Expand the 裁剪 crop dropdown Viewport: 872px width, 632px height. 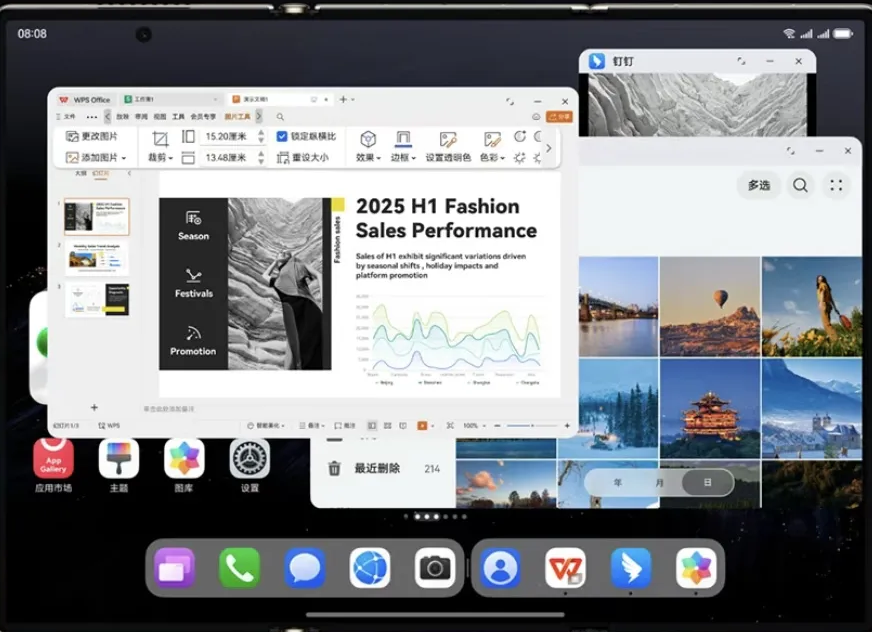point(160,157)
